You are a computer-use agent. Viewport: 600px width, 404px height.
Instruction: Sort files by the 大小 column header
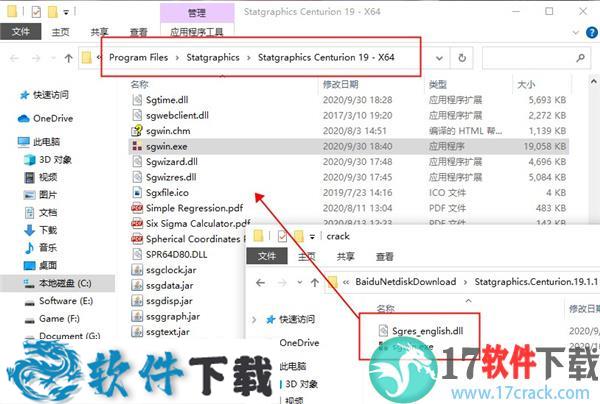pos(526,84)
